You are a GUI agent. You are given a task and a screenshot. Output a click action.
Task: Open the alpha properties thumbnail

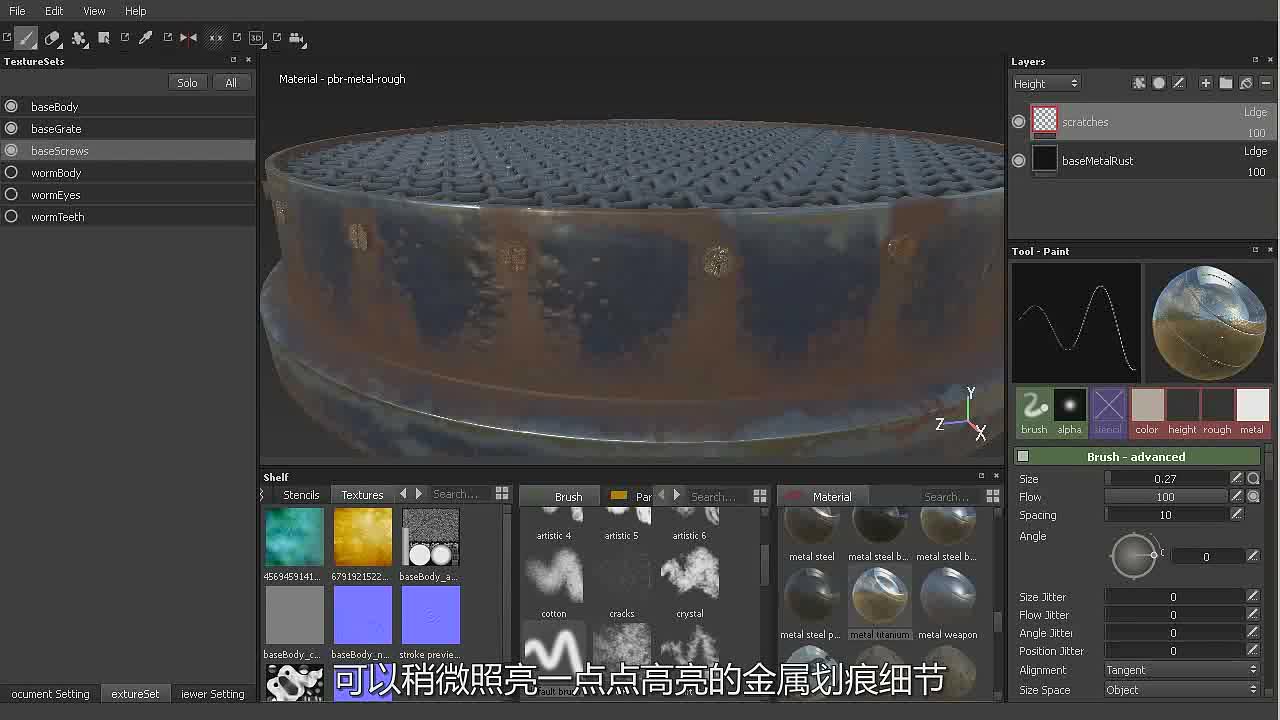(1070, 413)
